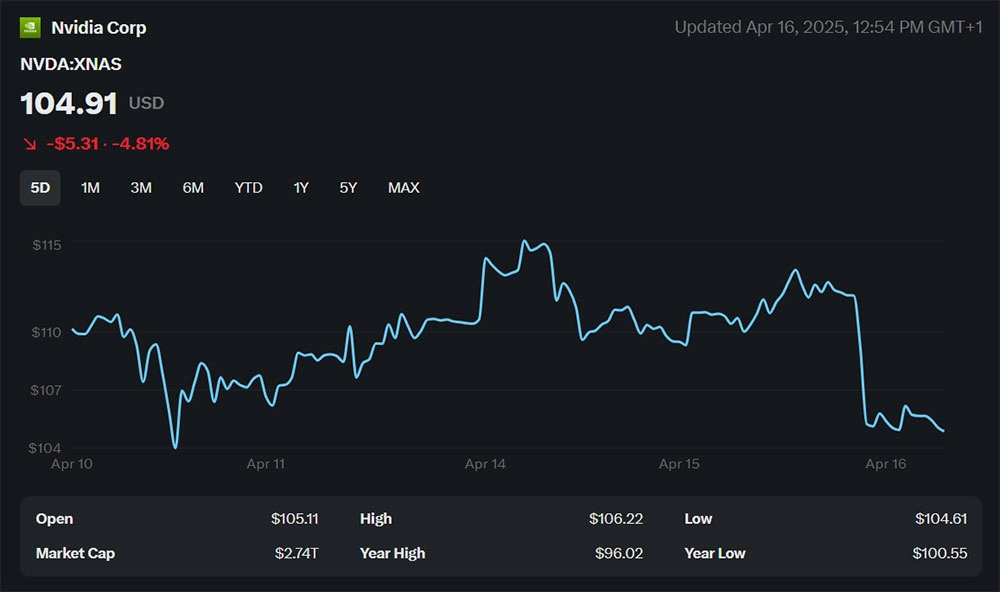The width and height of the screenshot is (1000, 592).
Task: Switch to the 3M time range
Action: (x=141, y=188)
